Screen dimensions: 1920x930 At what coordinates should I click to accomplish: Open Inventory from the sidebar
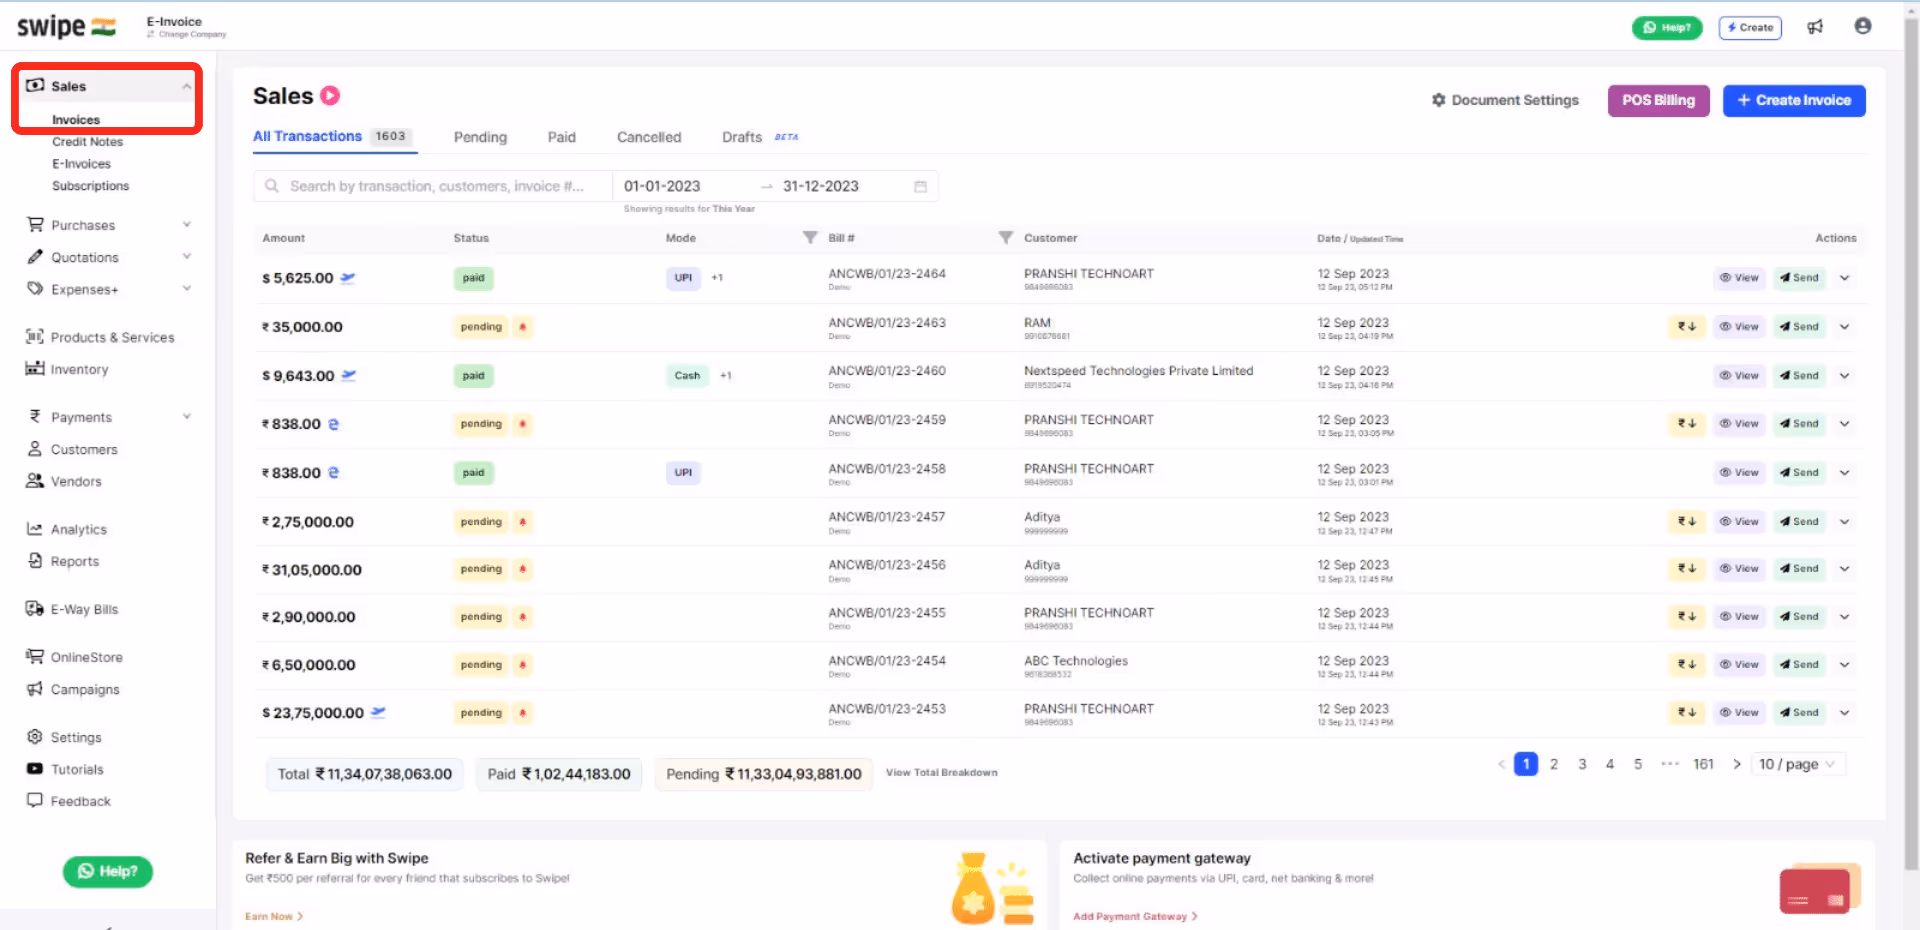(79, 370)
